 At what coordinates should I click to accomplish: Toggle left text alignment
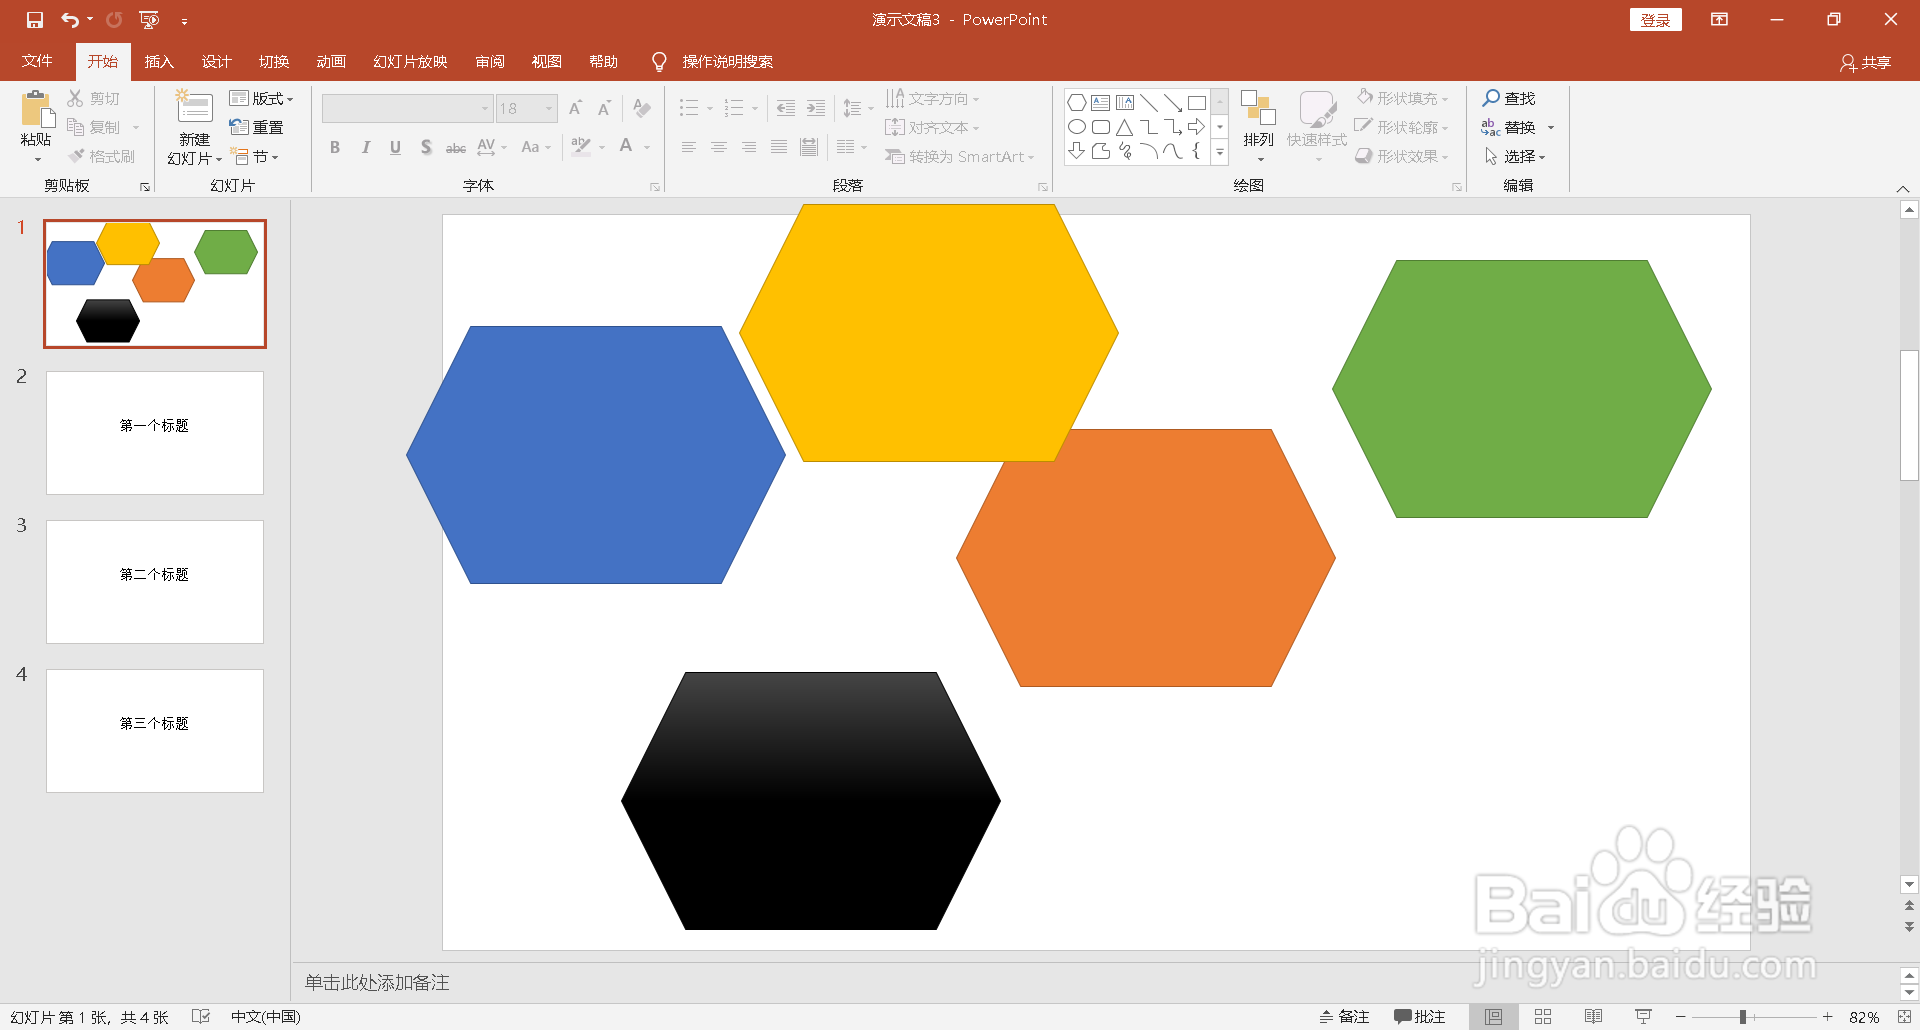coord(689,147)
